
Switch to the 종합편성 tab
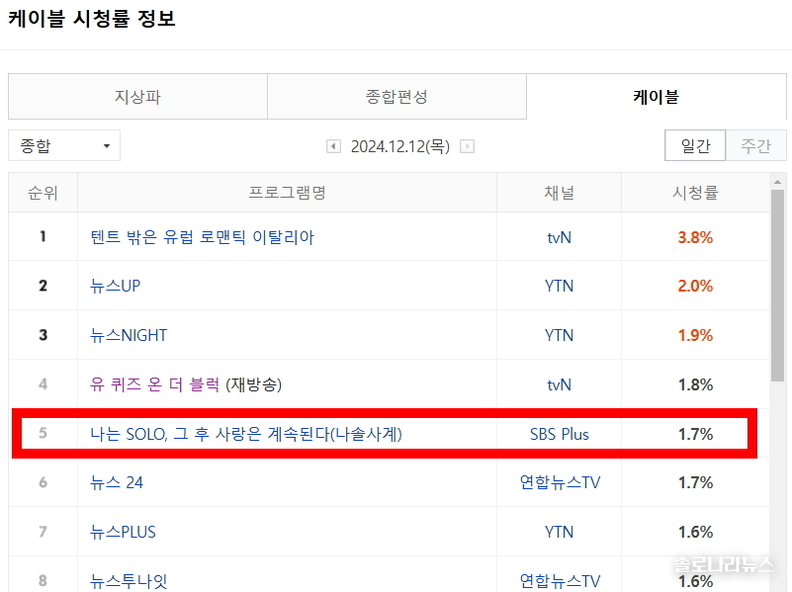pyautogui.click(x=397, y=96)
